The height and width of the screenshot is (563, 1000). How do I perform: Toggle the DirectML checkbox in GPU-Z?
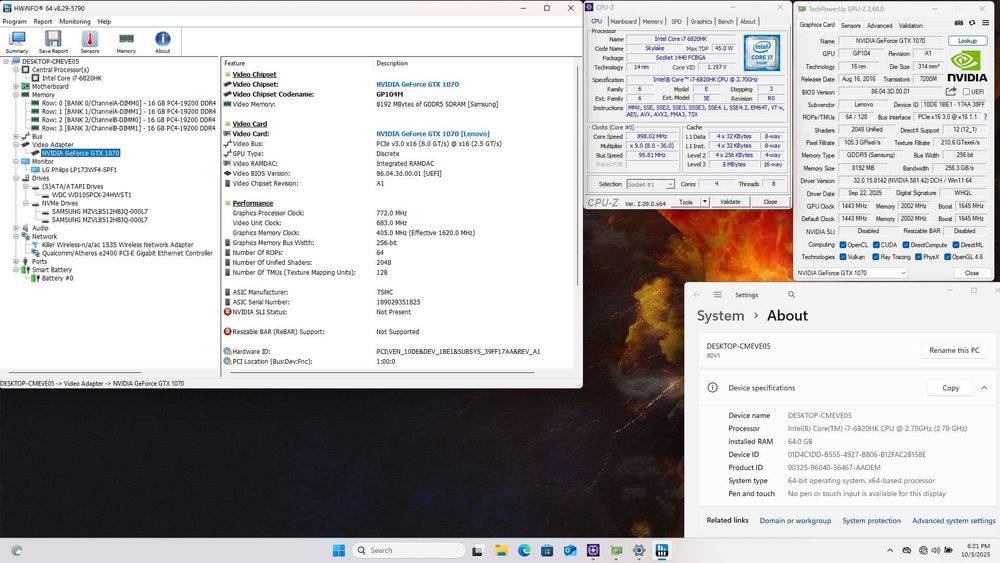(956, 245)
